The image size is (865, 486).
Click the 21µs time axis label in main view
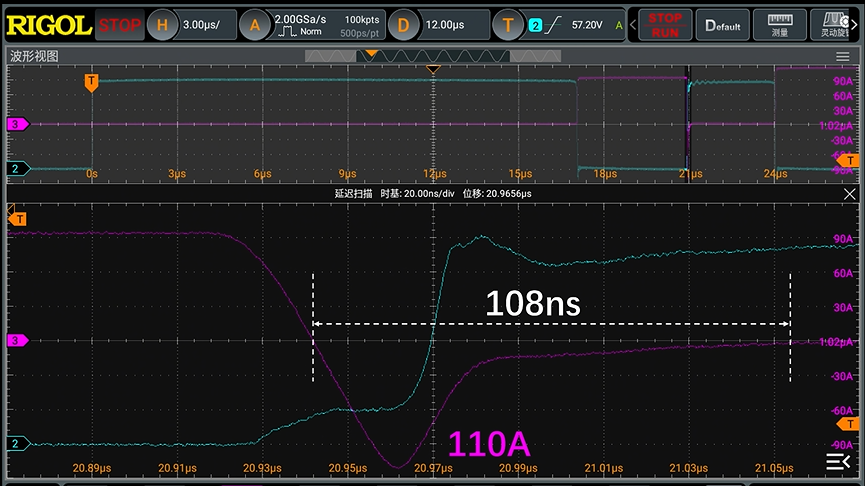(691, 174)
